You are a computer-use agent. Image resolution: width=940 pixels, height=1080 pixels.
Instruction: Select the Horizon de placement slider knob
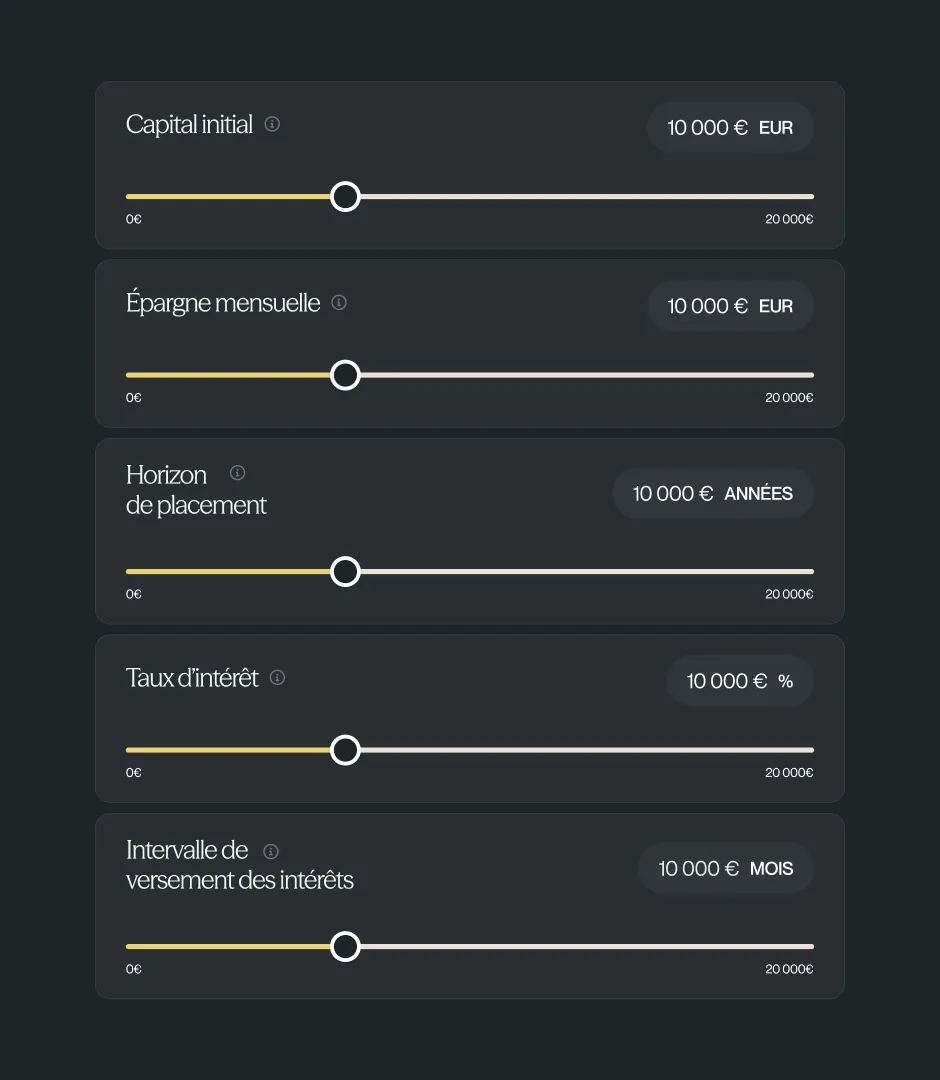pos(345,572)
